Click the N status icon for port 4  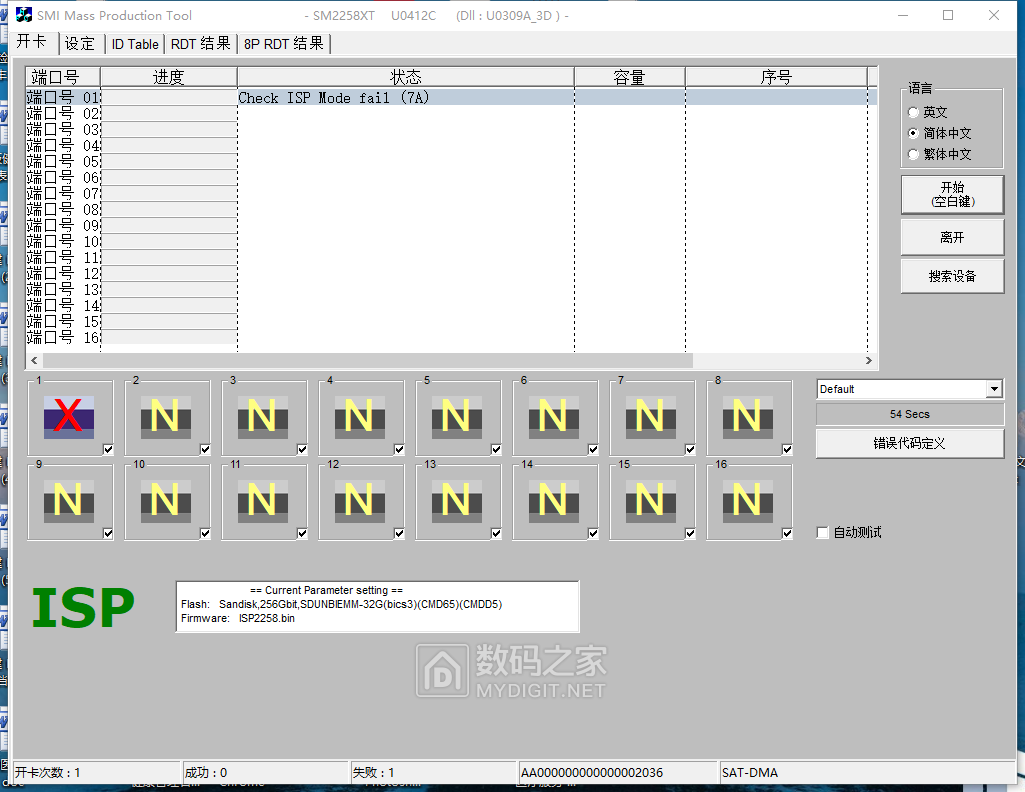click(360, 417)
